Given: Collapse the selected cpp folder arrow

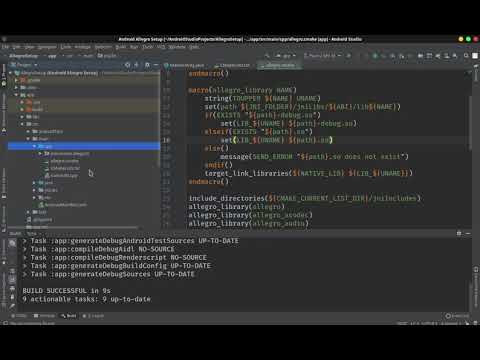Looking at the screenshot, I should (x=34, y=146).
